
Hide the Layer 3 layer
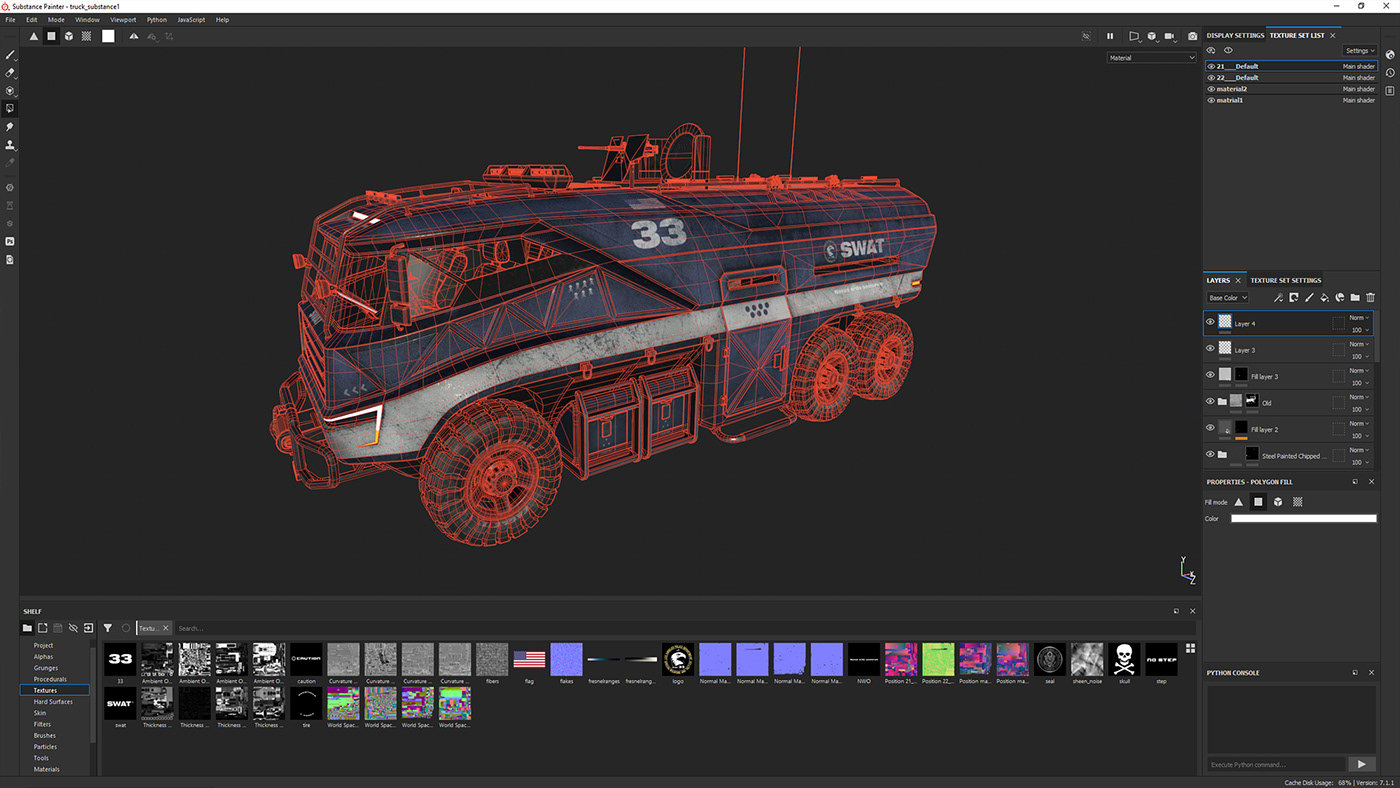pos(1210,350)
